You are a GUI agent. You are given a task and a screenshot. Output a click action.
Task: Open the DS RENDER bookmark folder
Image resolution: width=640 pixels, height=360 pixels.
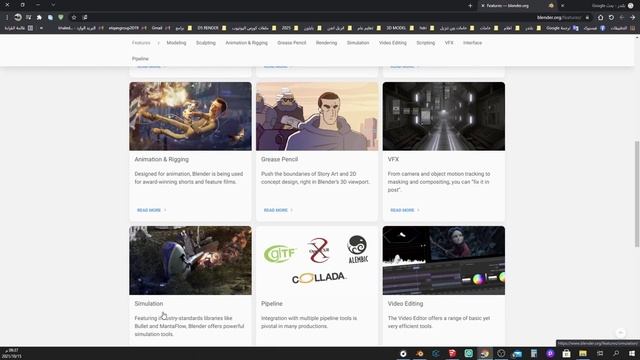click(x=211, y=28)
